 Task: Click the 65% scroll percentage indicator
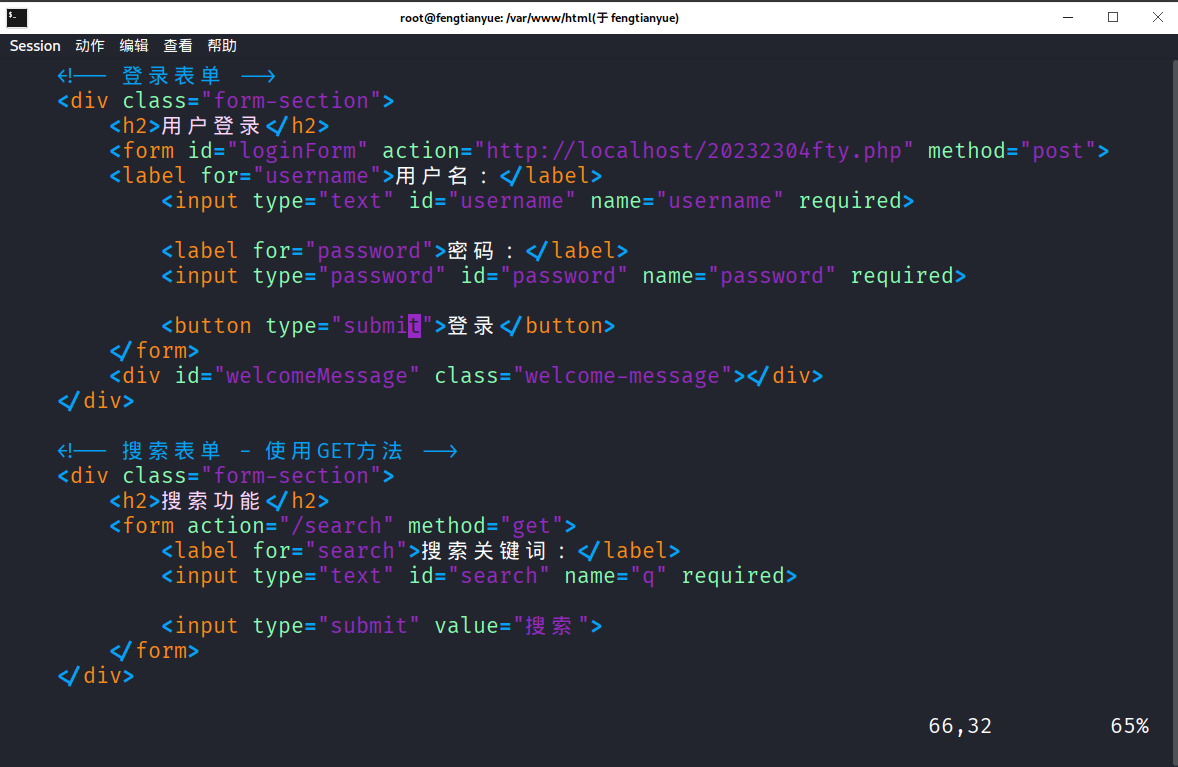[1130, 726]
